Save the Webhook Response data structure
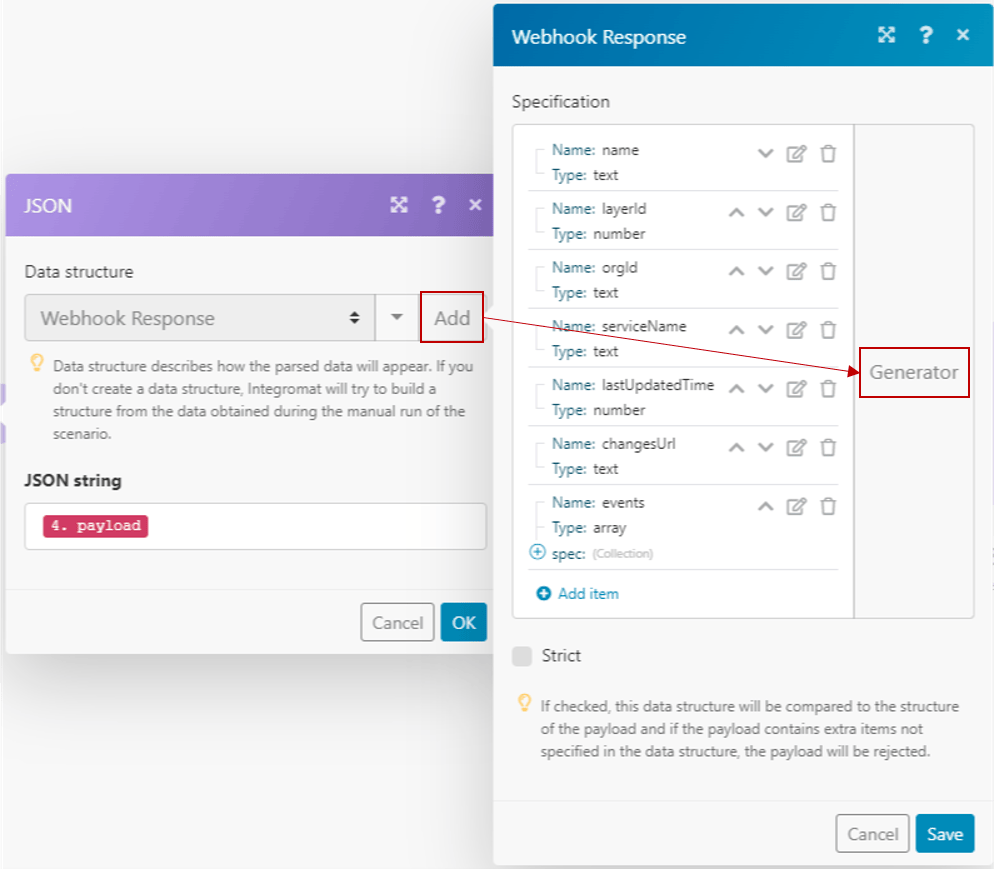The image size is (994, 869). [945, 834]
